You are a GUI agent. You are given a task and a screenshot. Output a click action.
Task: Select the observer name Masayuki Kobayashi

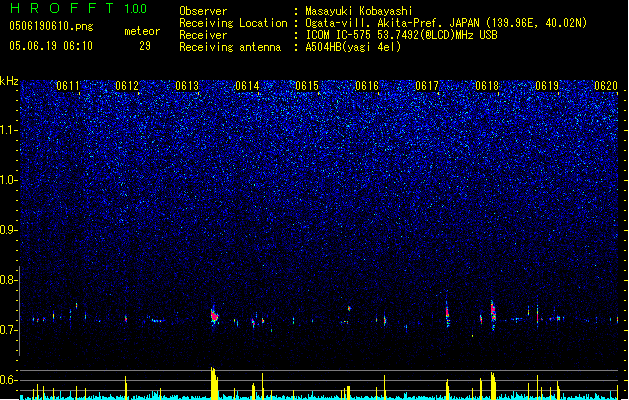click(x=359, y=11)
